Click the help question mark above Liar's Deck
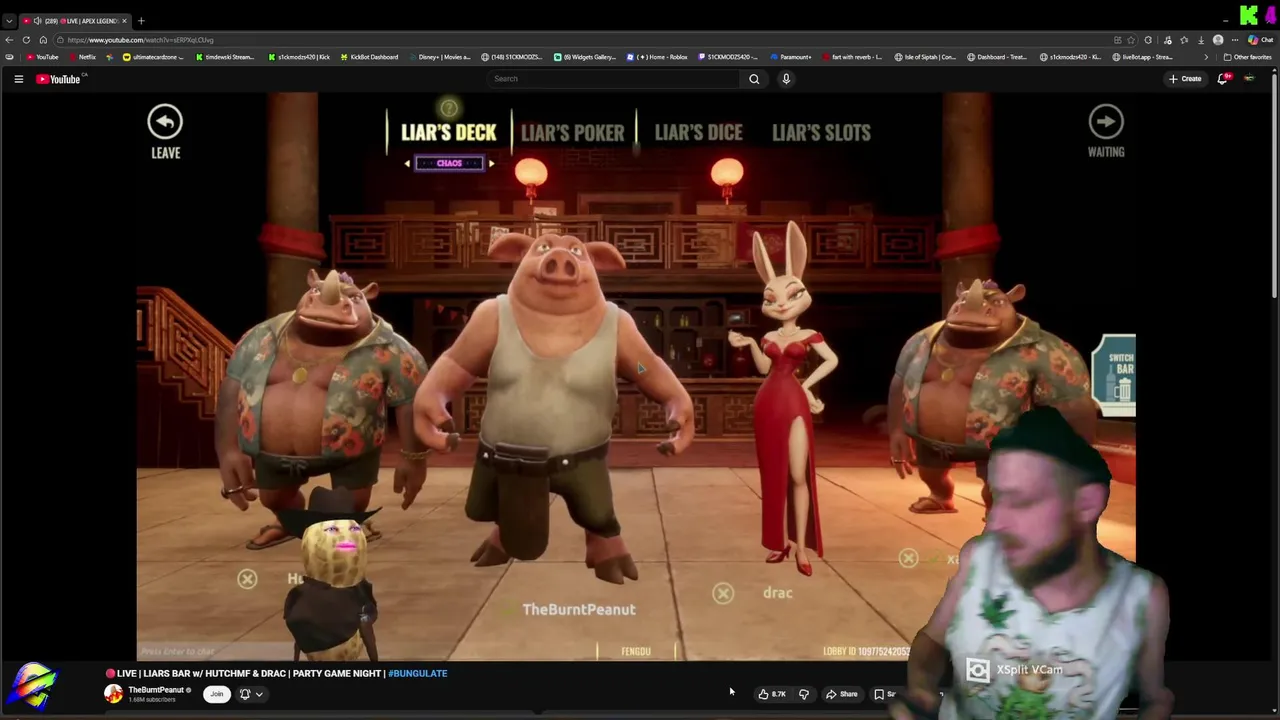This screenshot has width=1280, height=720. coord(449,108)
